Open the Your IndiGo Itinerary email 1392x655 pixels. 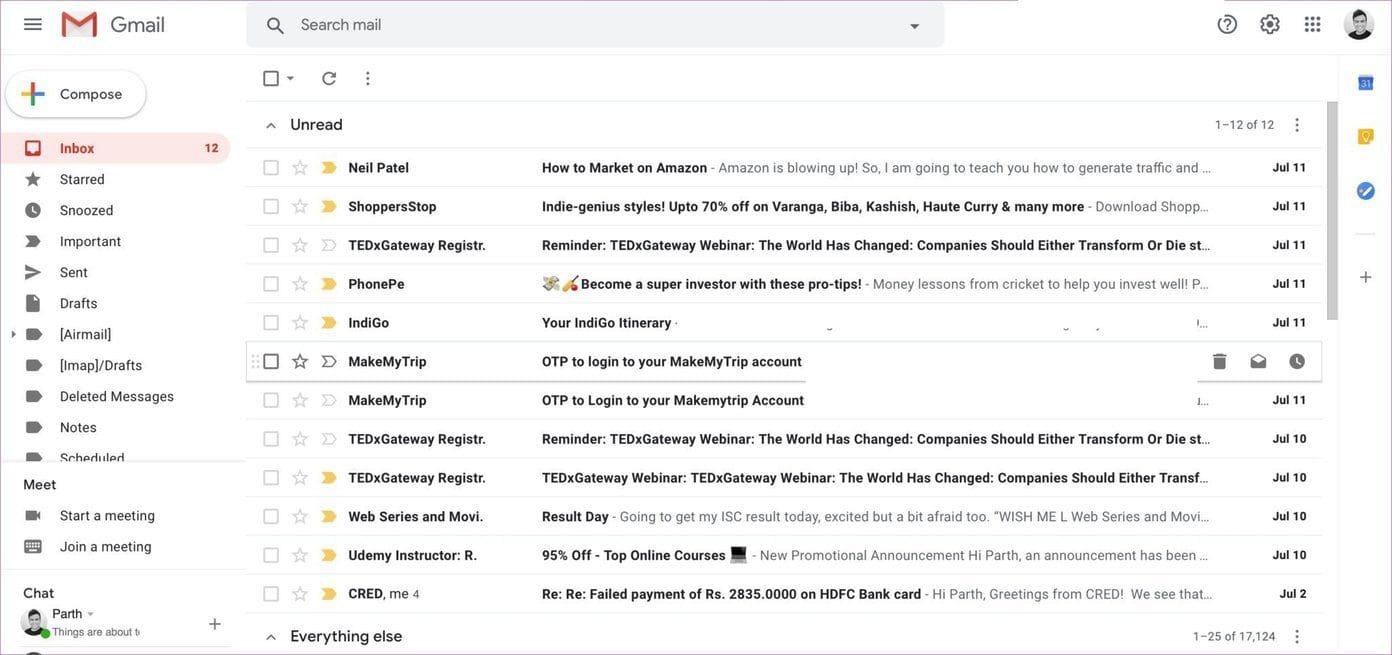784,323
